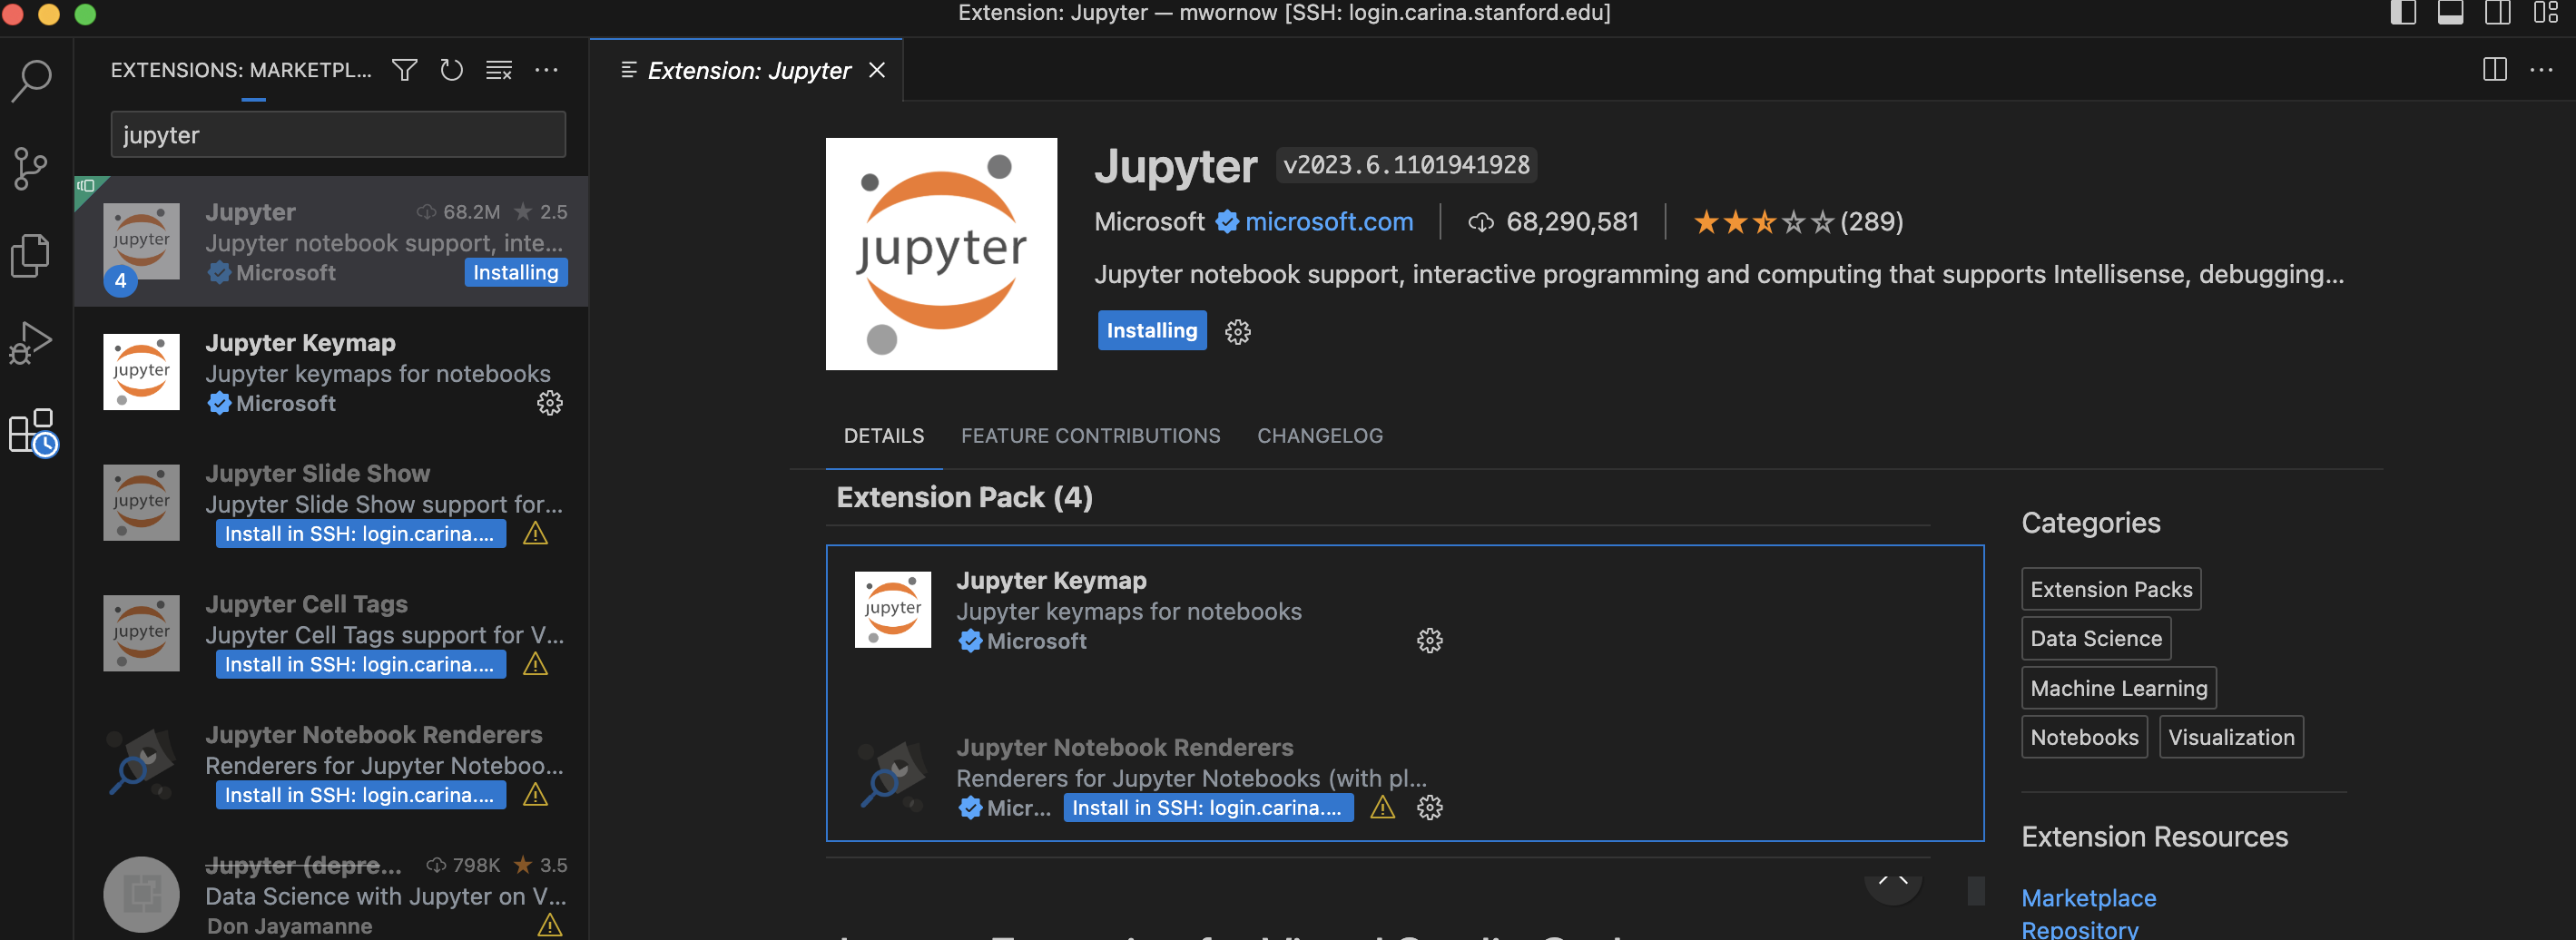The height and width of the screenshot is (940, 2576).
Task: Install pack Notebook Renderers in SSH
Action: pyautogui.click(x=1208, y=808)
